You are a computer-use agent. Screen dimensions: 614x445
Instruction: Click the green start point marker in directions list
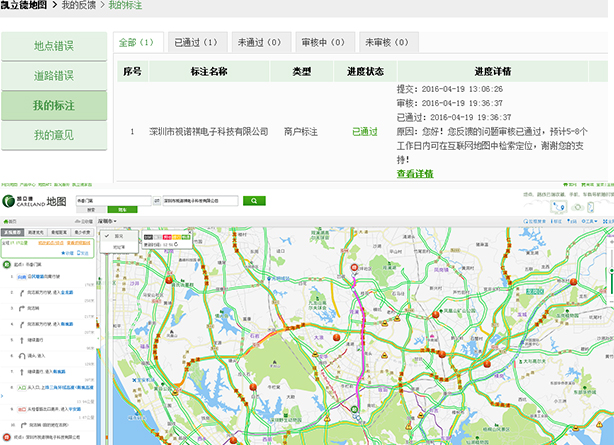point(7,264)
